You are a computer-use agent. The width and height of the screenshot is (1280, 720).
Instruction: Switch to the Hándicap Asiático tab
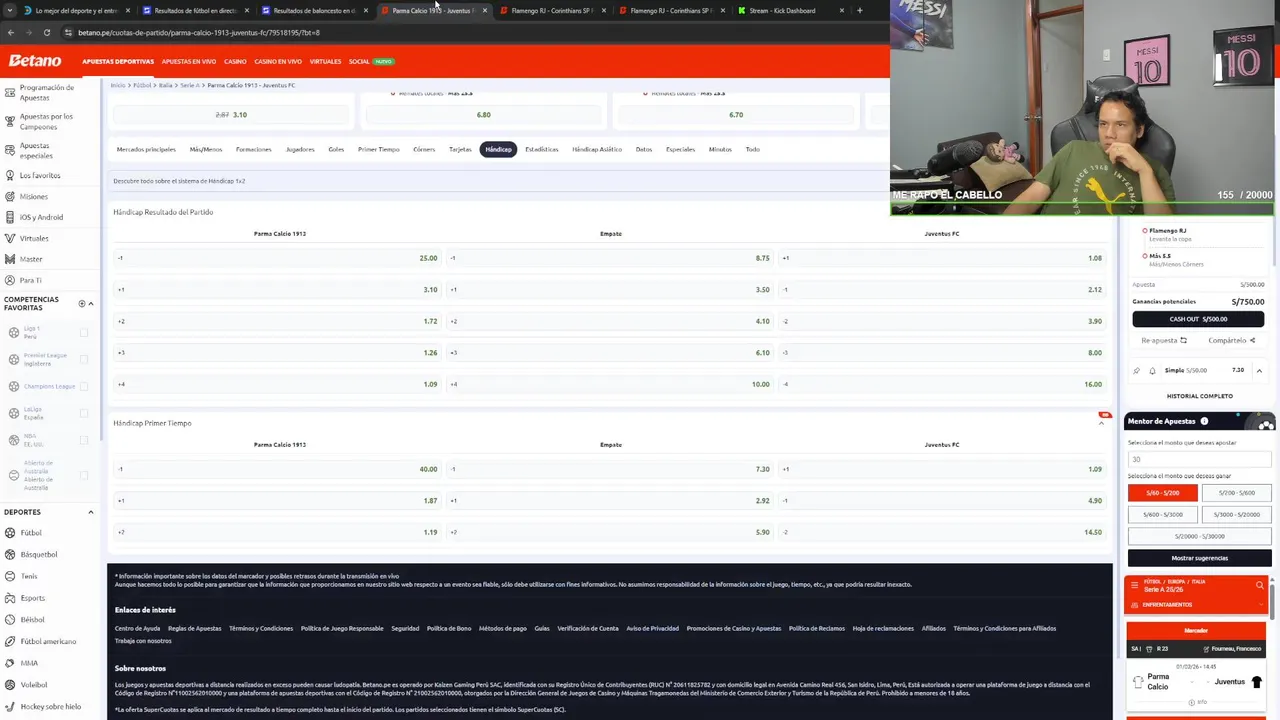point(597,149)
